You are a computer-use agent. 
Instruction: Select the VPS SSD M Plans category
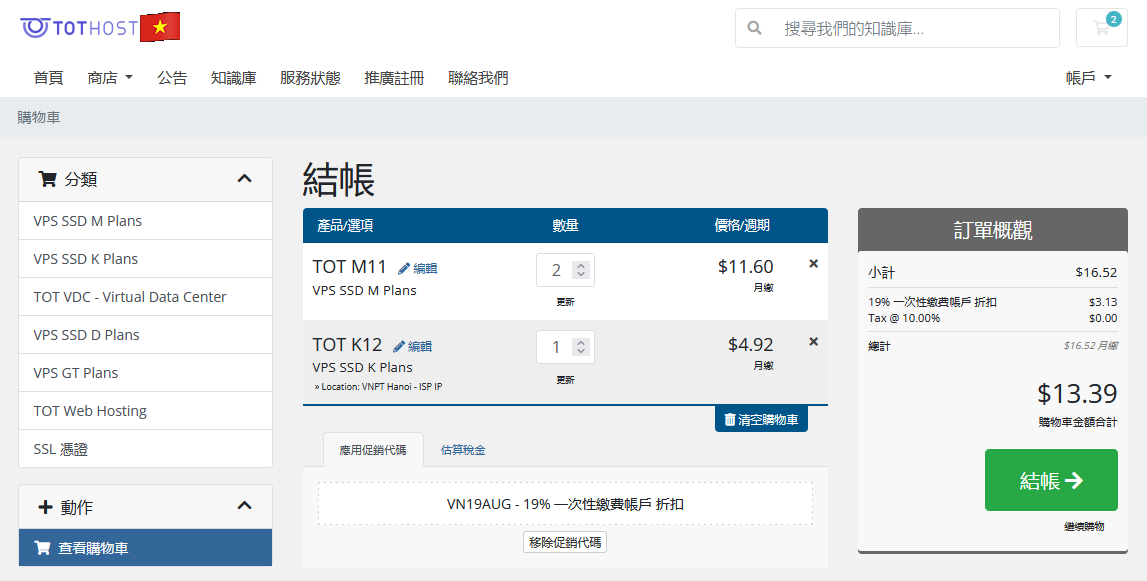click(x=146, y=221)
